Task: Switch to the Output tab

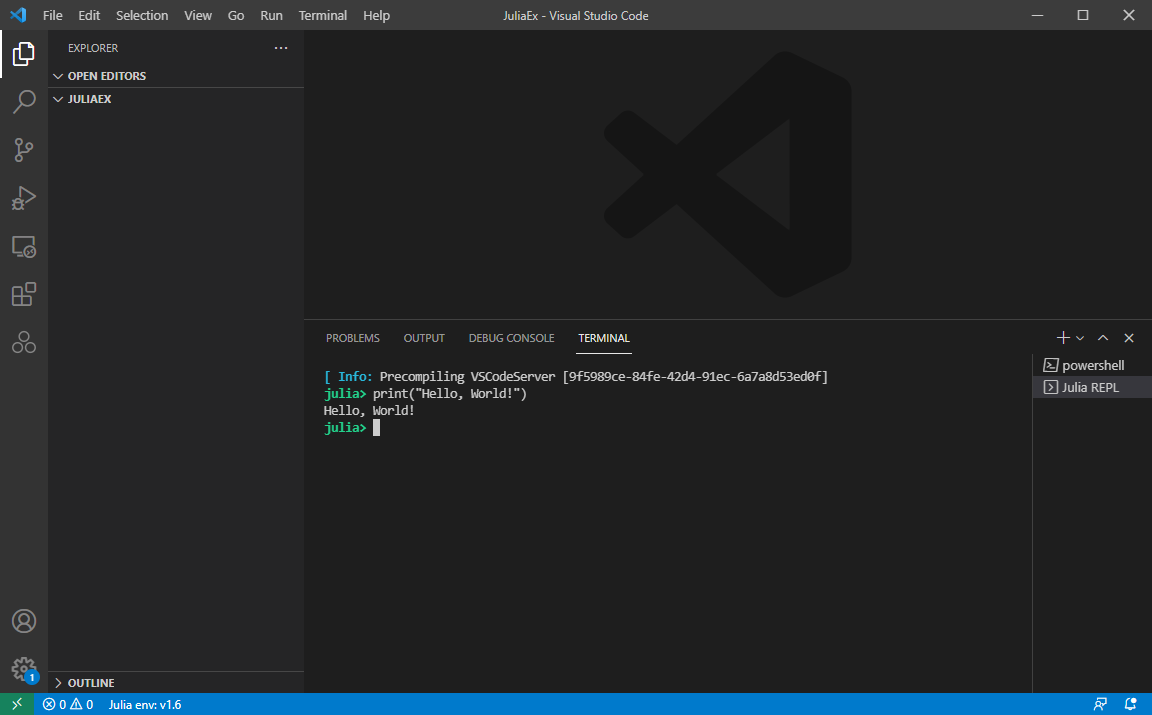Action: point(424,338)
